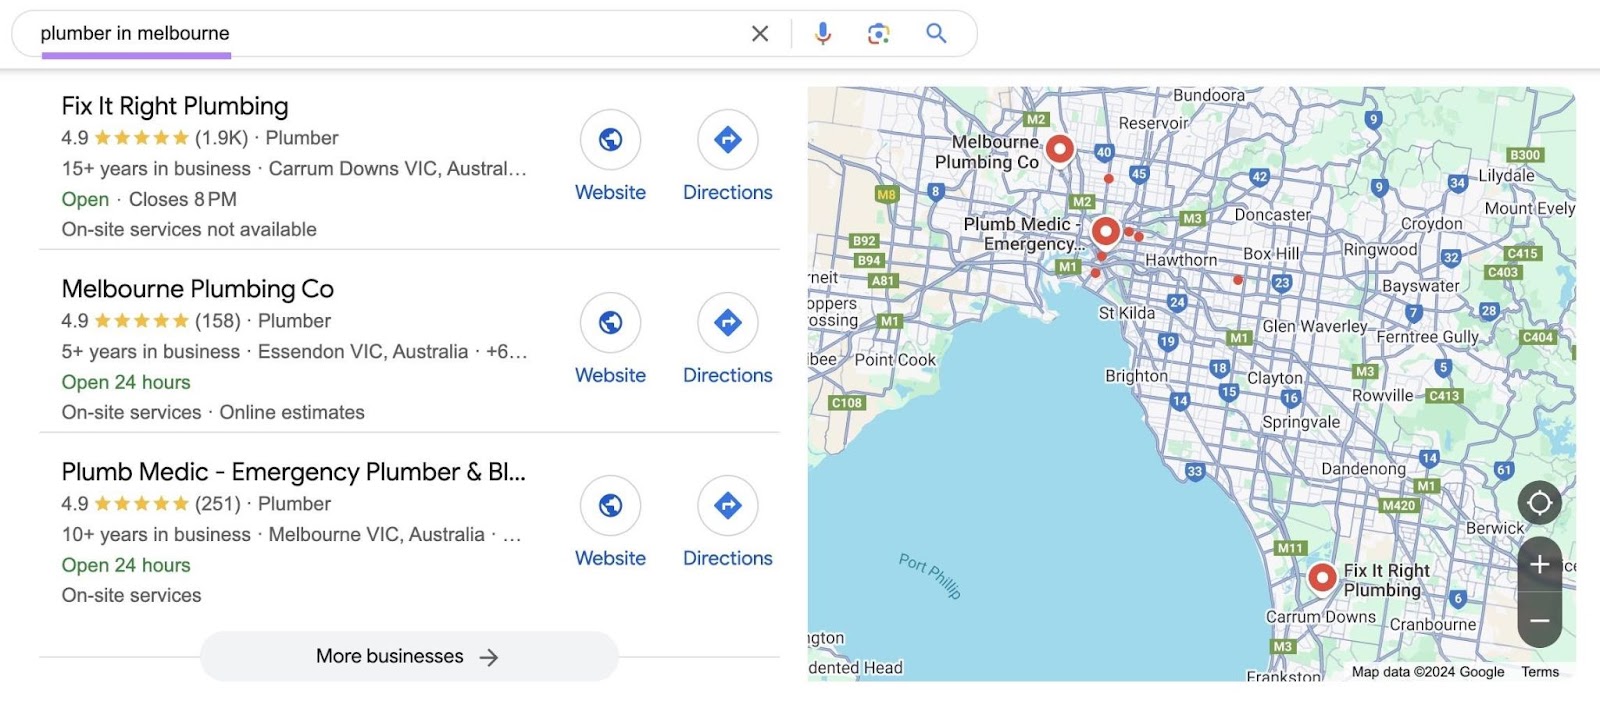Click the 'Map data ©2024 Google' attribution
The width and height of the screenshot is (1600, 705).
1428,672
